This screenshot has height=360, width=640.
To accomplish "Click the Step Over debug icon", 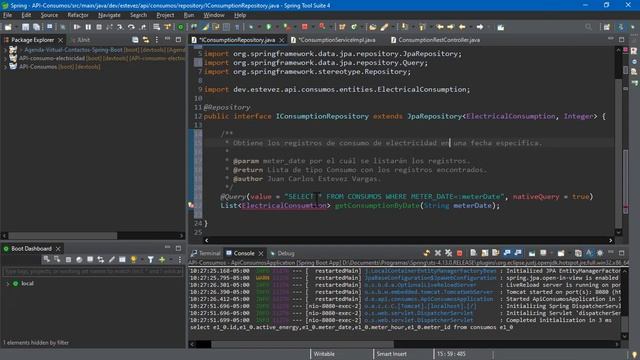I will [131, 27].
